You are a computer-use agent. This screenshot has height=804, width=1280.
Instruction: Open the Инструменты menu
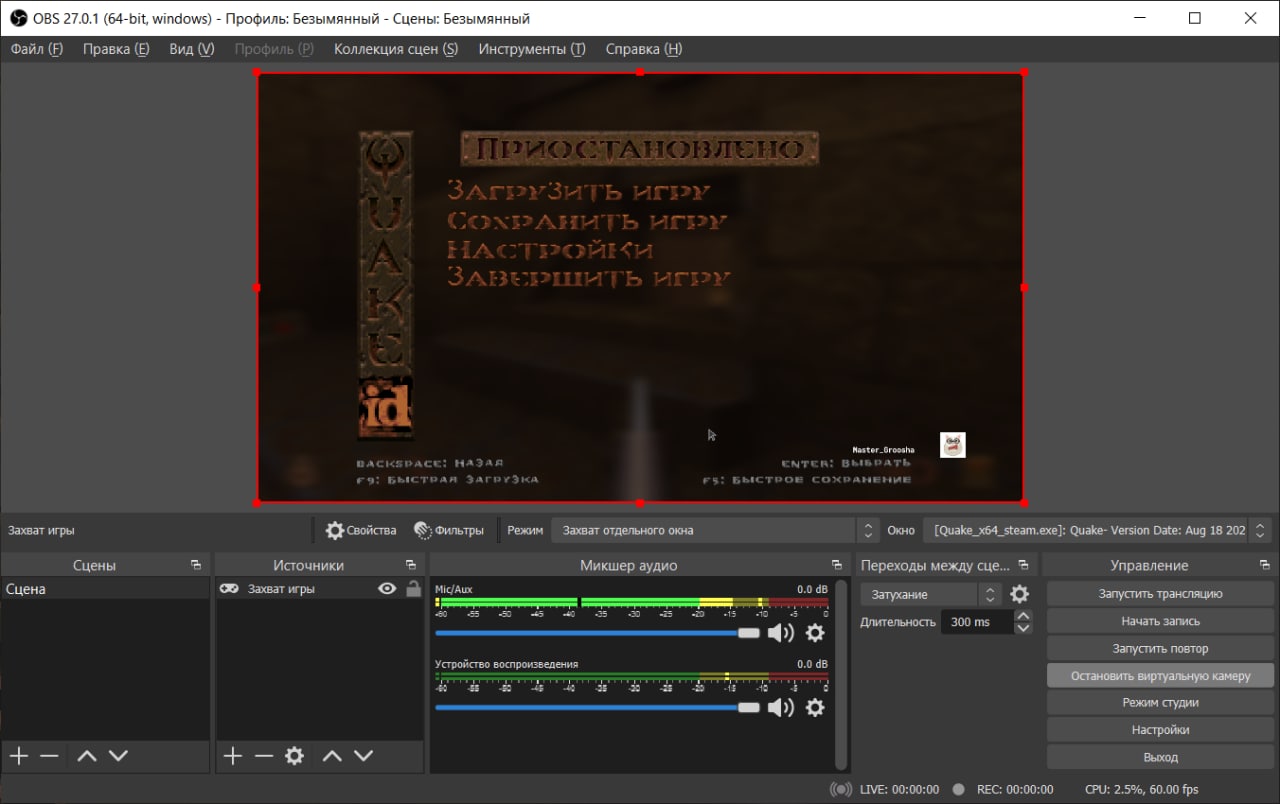pyautogui.click(x=532, y=49)
